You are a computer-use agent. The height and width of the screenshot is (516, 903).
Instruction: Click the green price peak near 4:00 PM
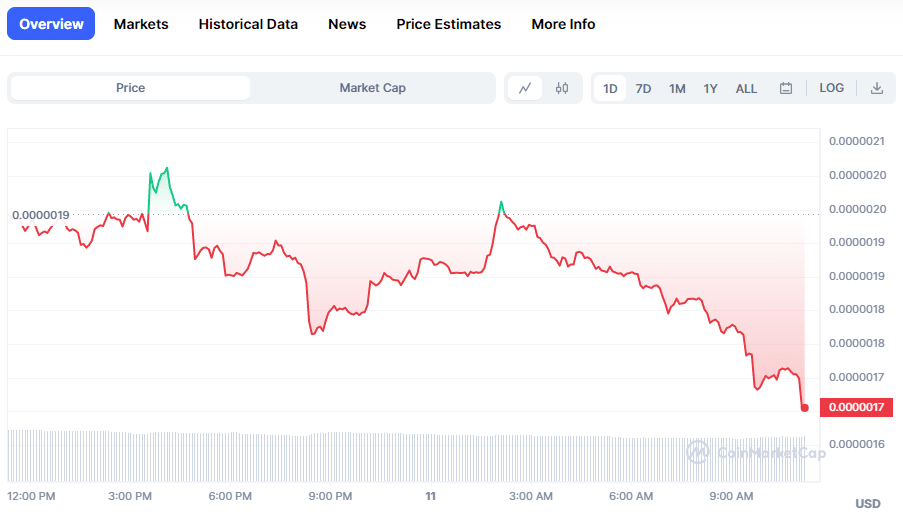pos(167,168)
